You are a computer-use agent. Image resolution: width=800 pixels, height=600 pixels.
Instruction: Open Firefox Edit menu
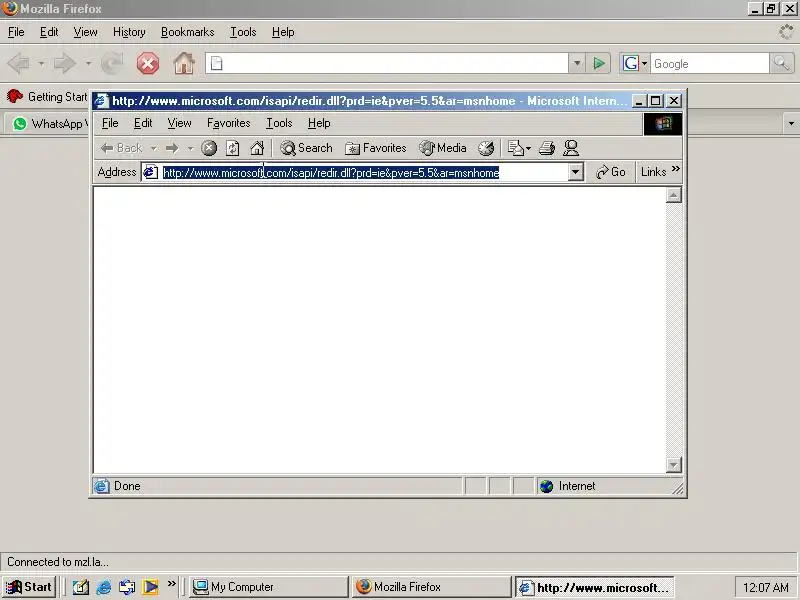[49, 32]
